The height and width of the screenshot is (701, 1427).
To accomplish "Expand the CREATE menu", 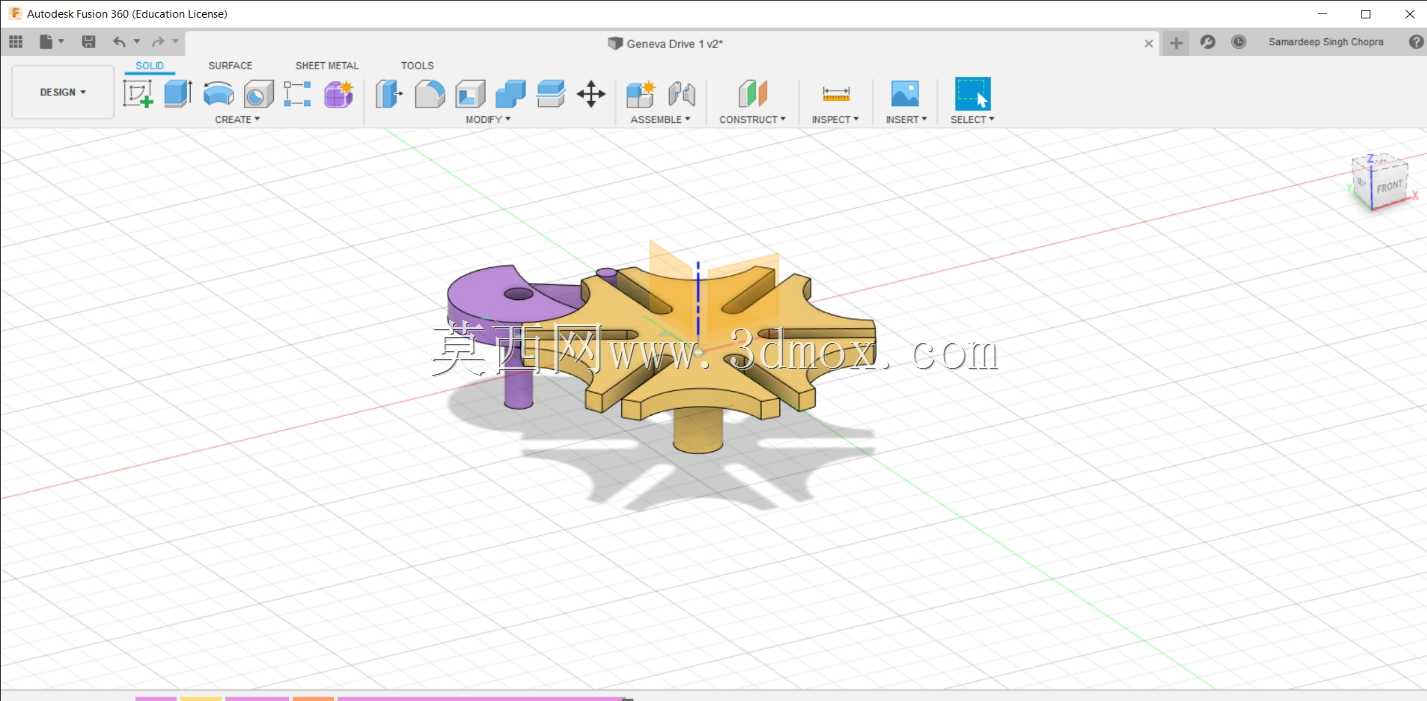I will coord(237,119).
